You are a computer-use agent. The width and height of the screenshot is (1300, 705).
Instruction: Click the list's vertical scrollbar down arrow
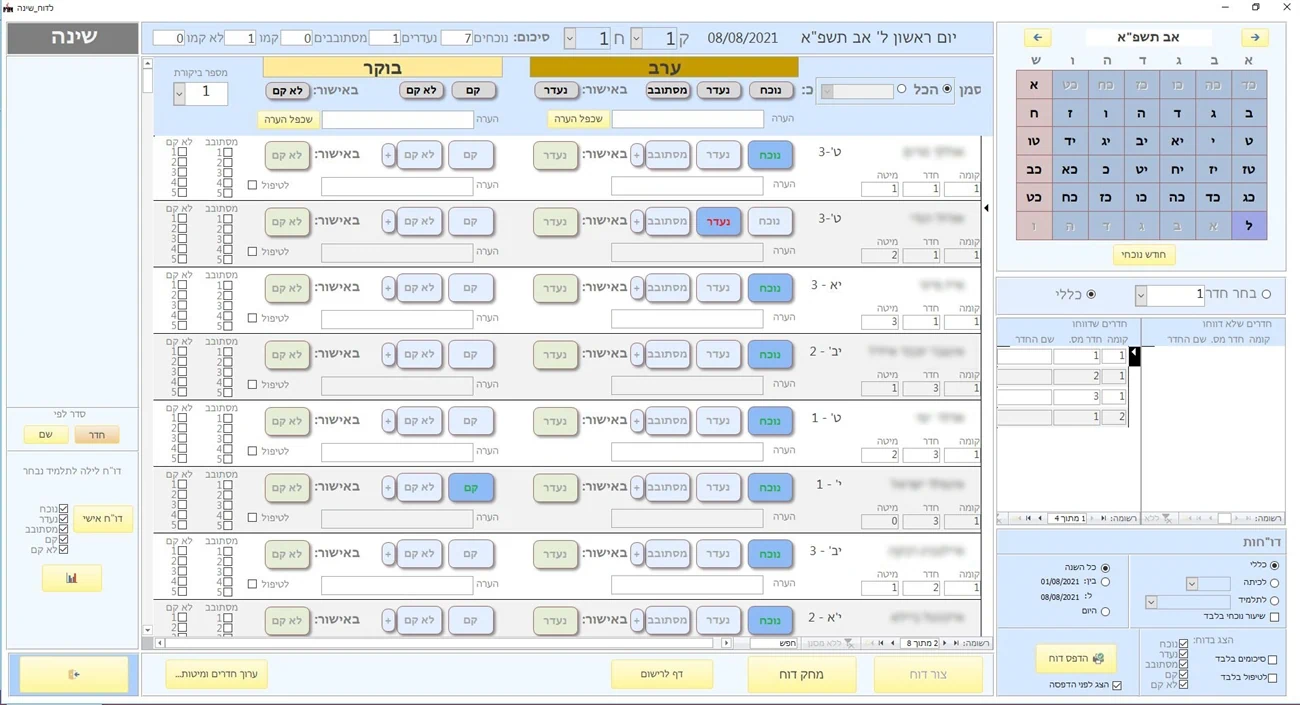pyautogui.click(x=148, y=630)
